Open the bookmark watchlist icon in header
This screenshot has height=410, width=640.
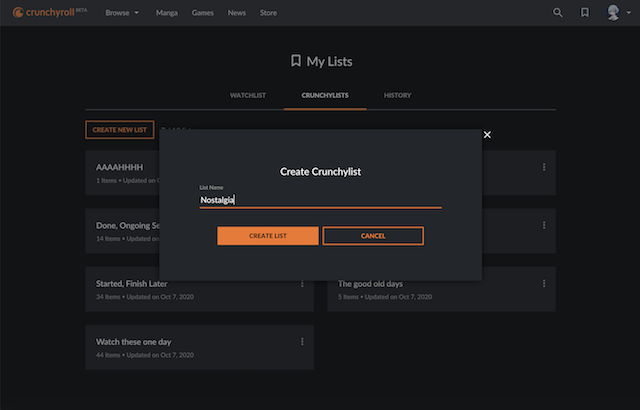[x=584, y=13]
